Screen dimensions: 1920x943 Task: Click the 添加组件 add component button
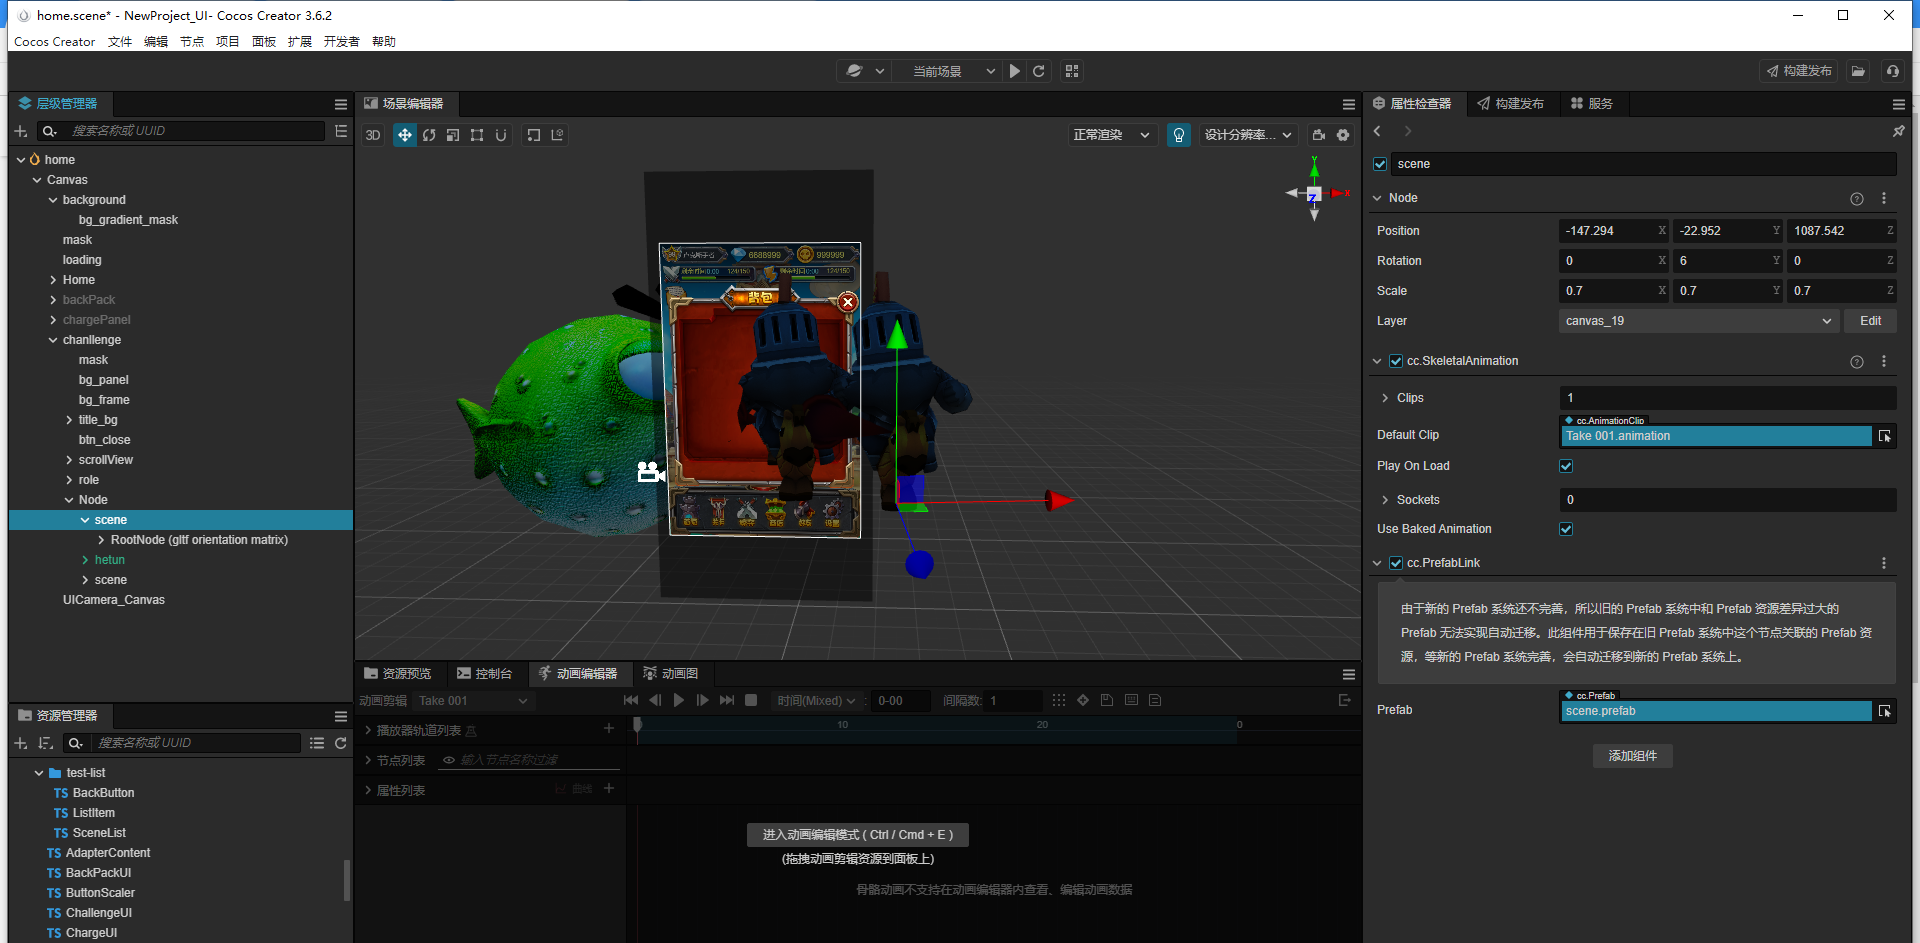point(1632,756)
